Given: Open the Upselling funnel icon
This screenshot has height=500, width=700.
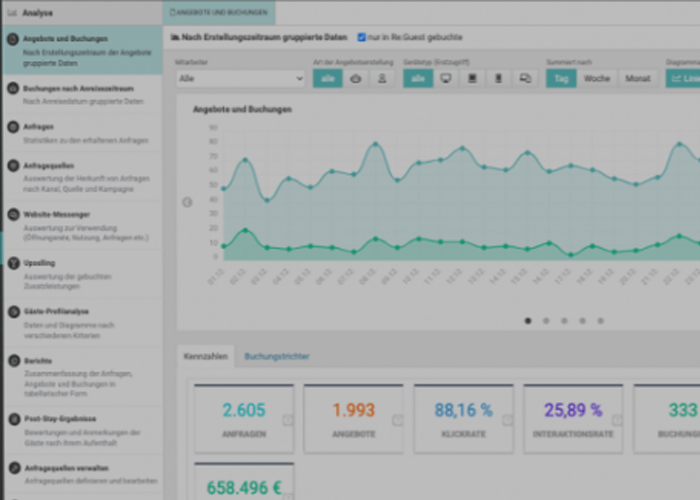Looking at the screenshot, I should (x=13, y=263).
